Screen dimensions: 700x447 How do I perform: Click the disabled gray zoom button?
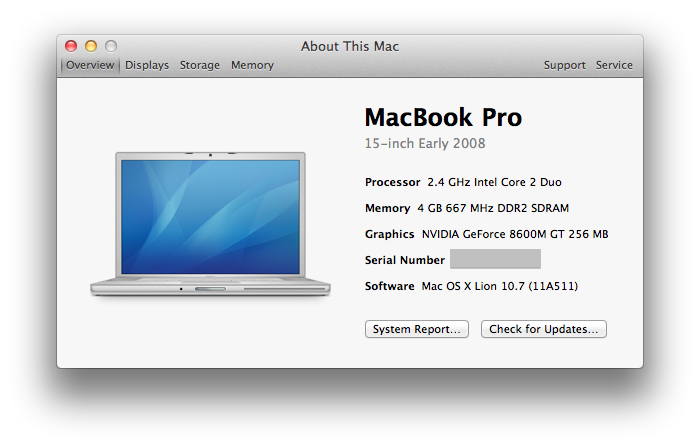click(x=111, y=46)
